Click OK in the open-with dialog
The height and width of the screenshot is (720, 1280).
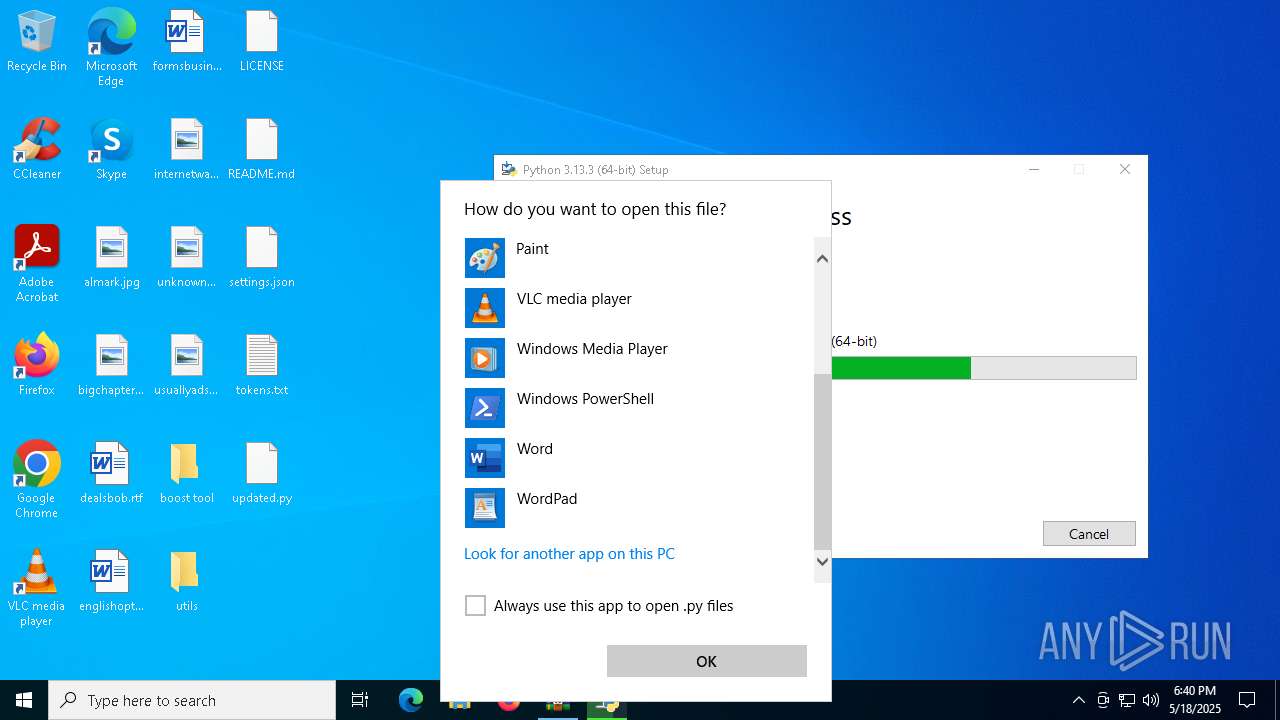(x=706, y=661)
